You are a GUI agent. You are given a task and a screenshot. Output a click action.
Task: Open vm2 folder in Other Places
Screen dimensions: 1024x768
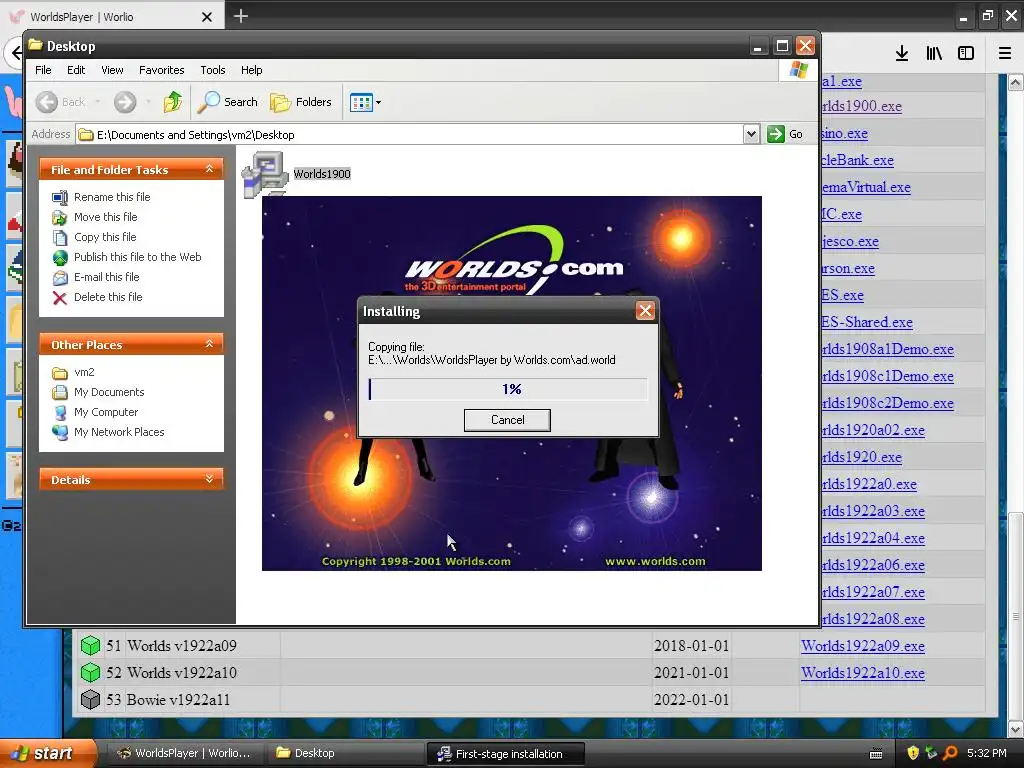tap(84, 372)
